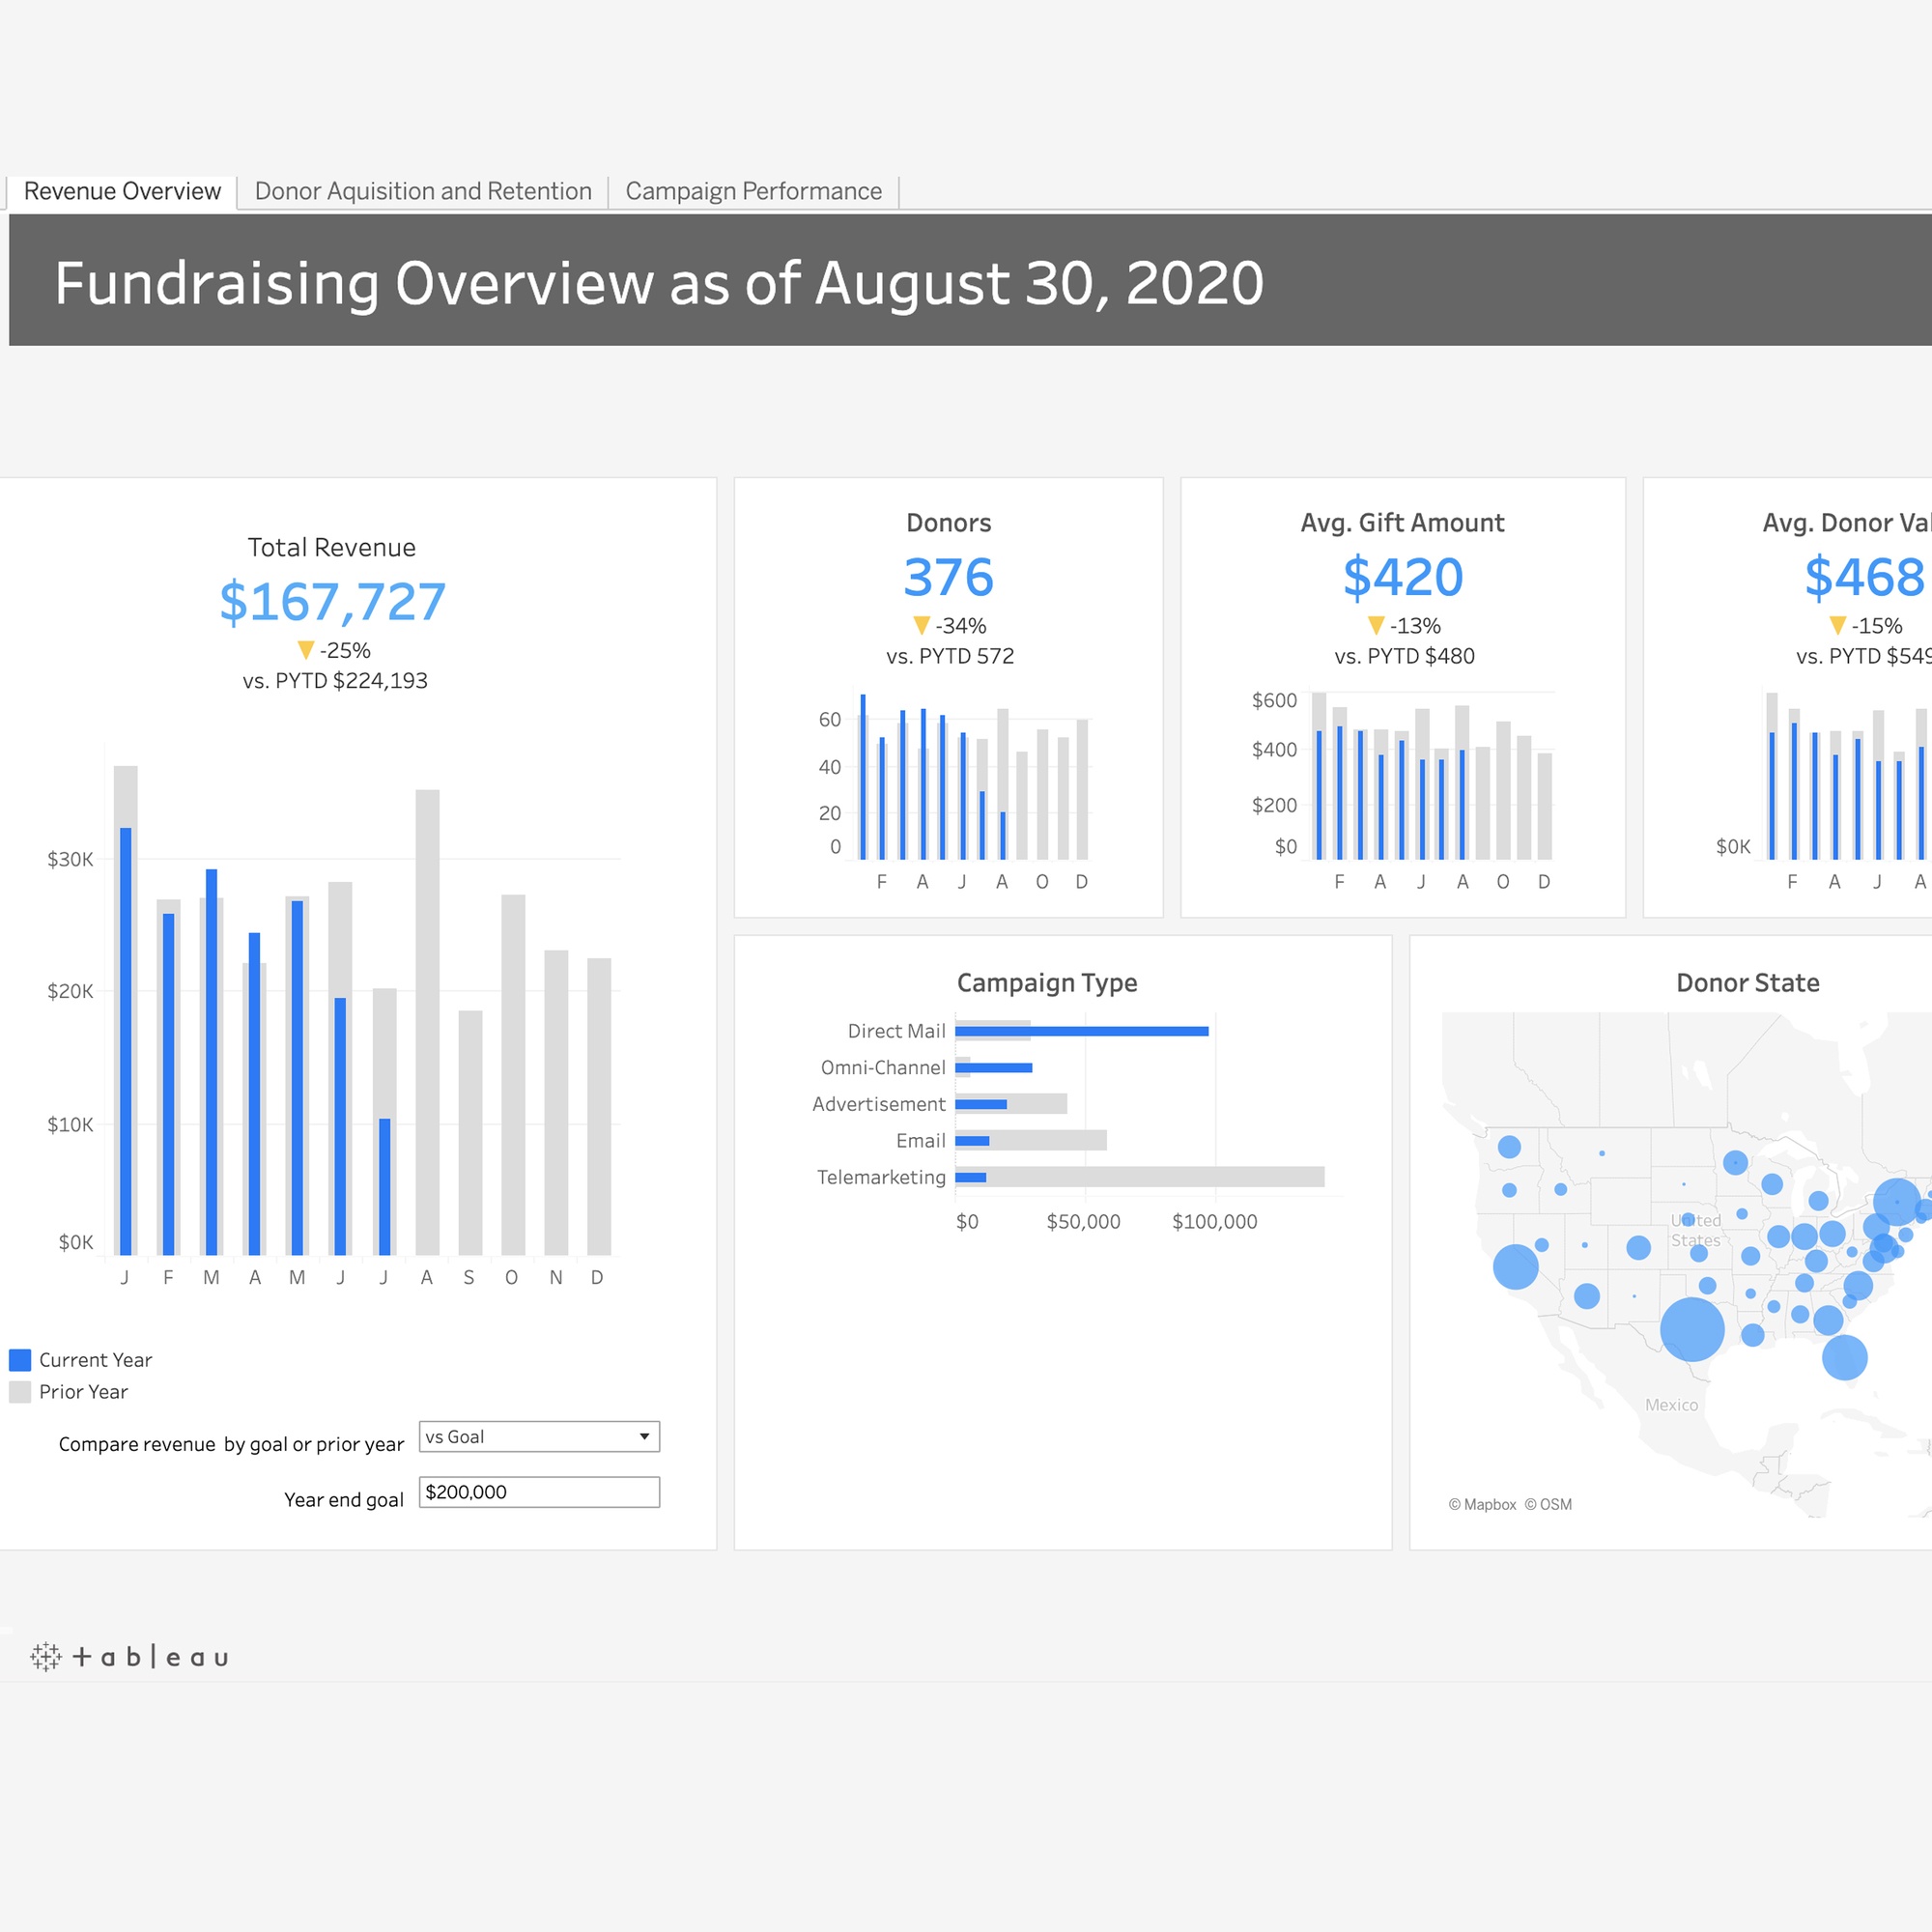Click the California donor bubble on map
Screen dimensions: 1932x1932
1515,1267
